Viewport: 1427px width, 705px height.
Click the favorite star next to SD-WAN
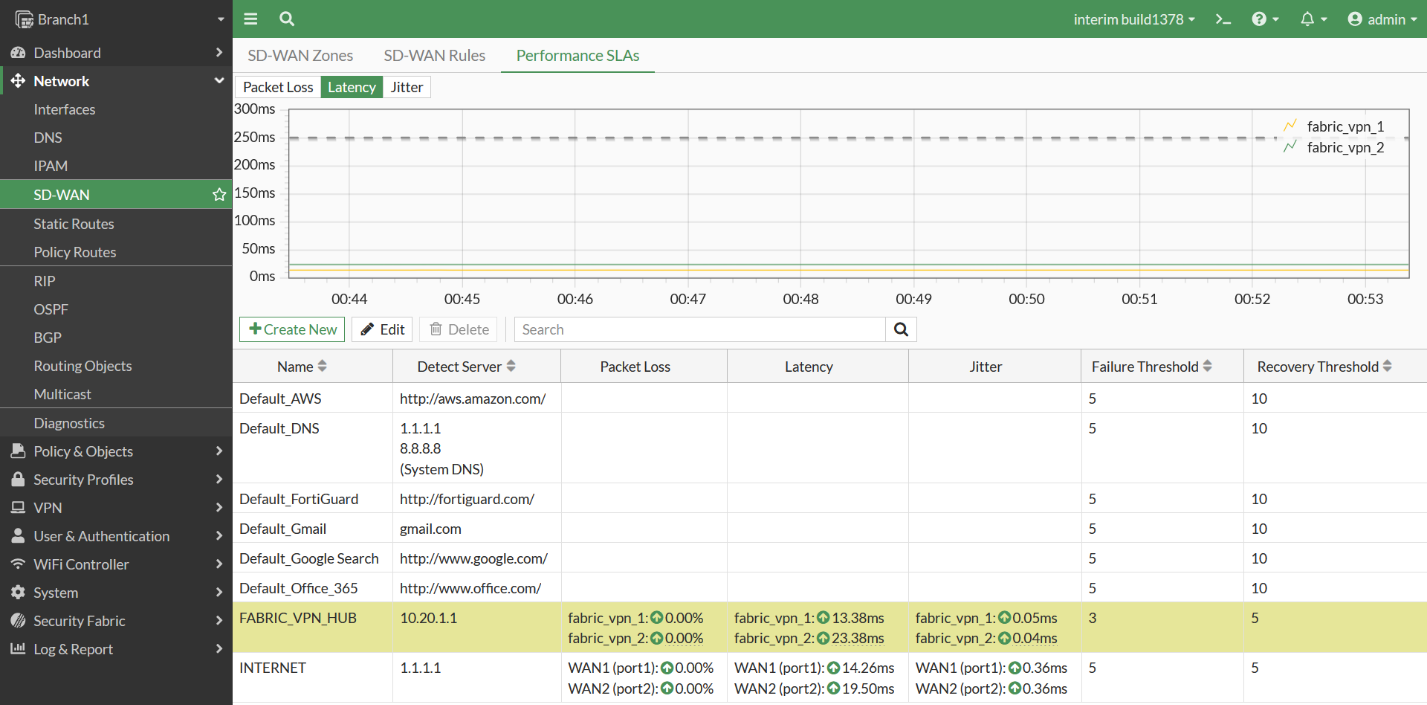[x=219, y=194]
